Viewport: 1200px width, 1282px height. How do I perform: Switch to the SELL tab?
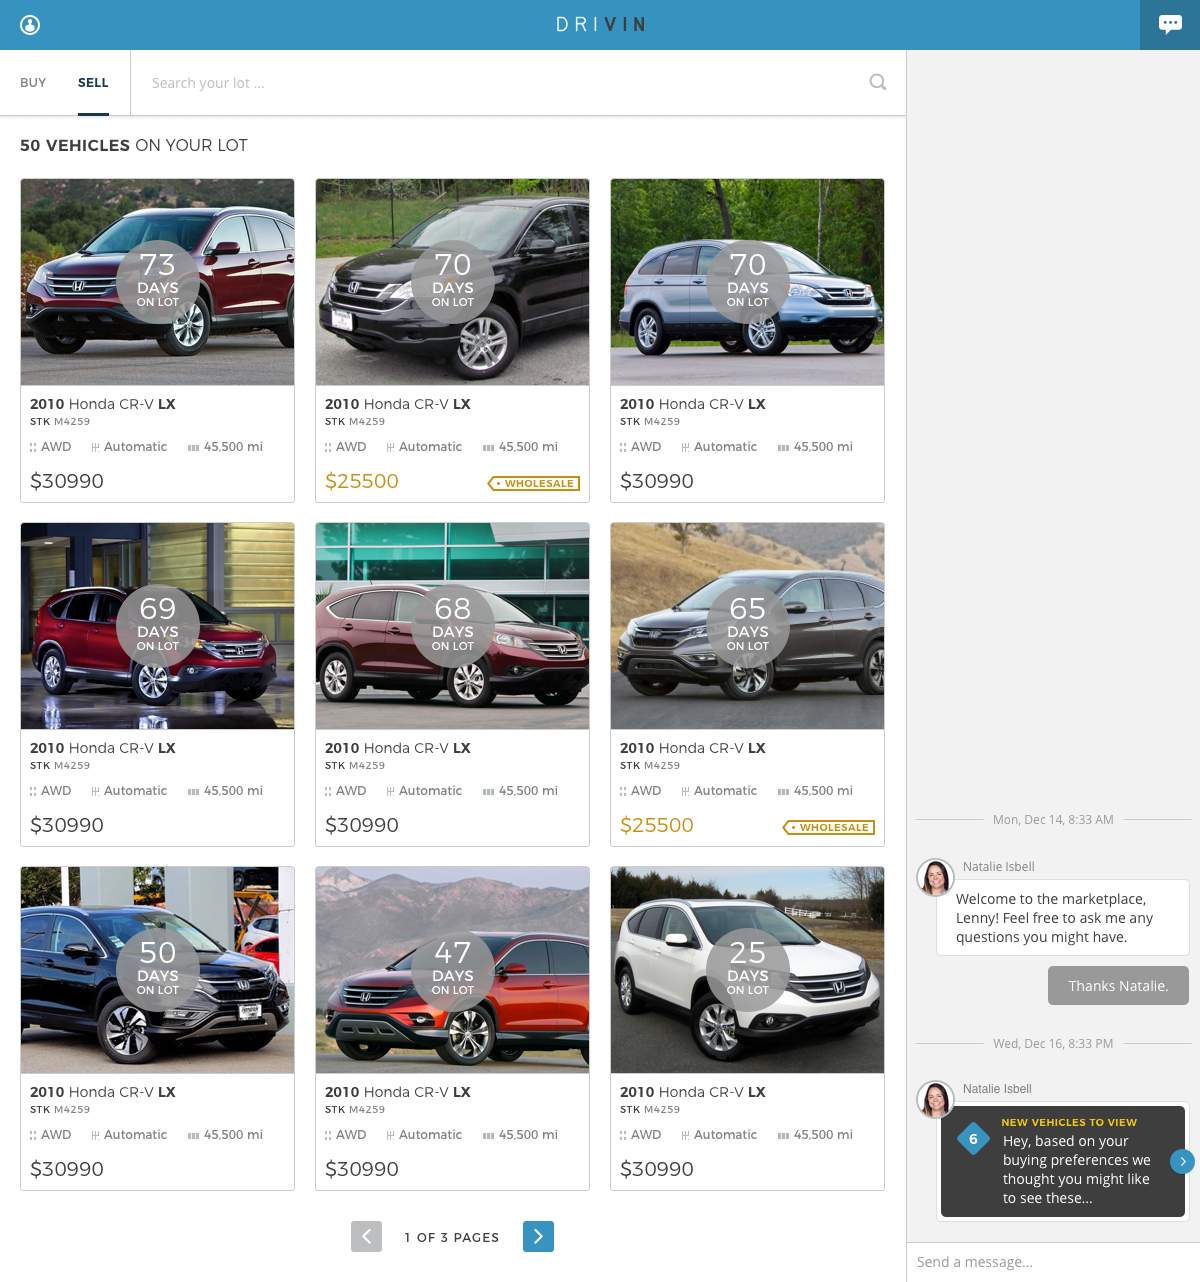[93, 83]
